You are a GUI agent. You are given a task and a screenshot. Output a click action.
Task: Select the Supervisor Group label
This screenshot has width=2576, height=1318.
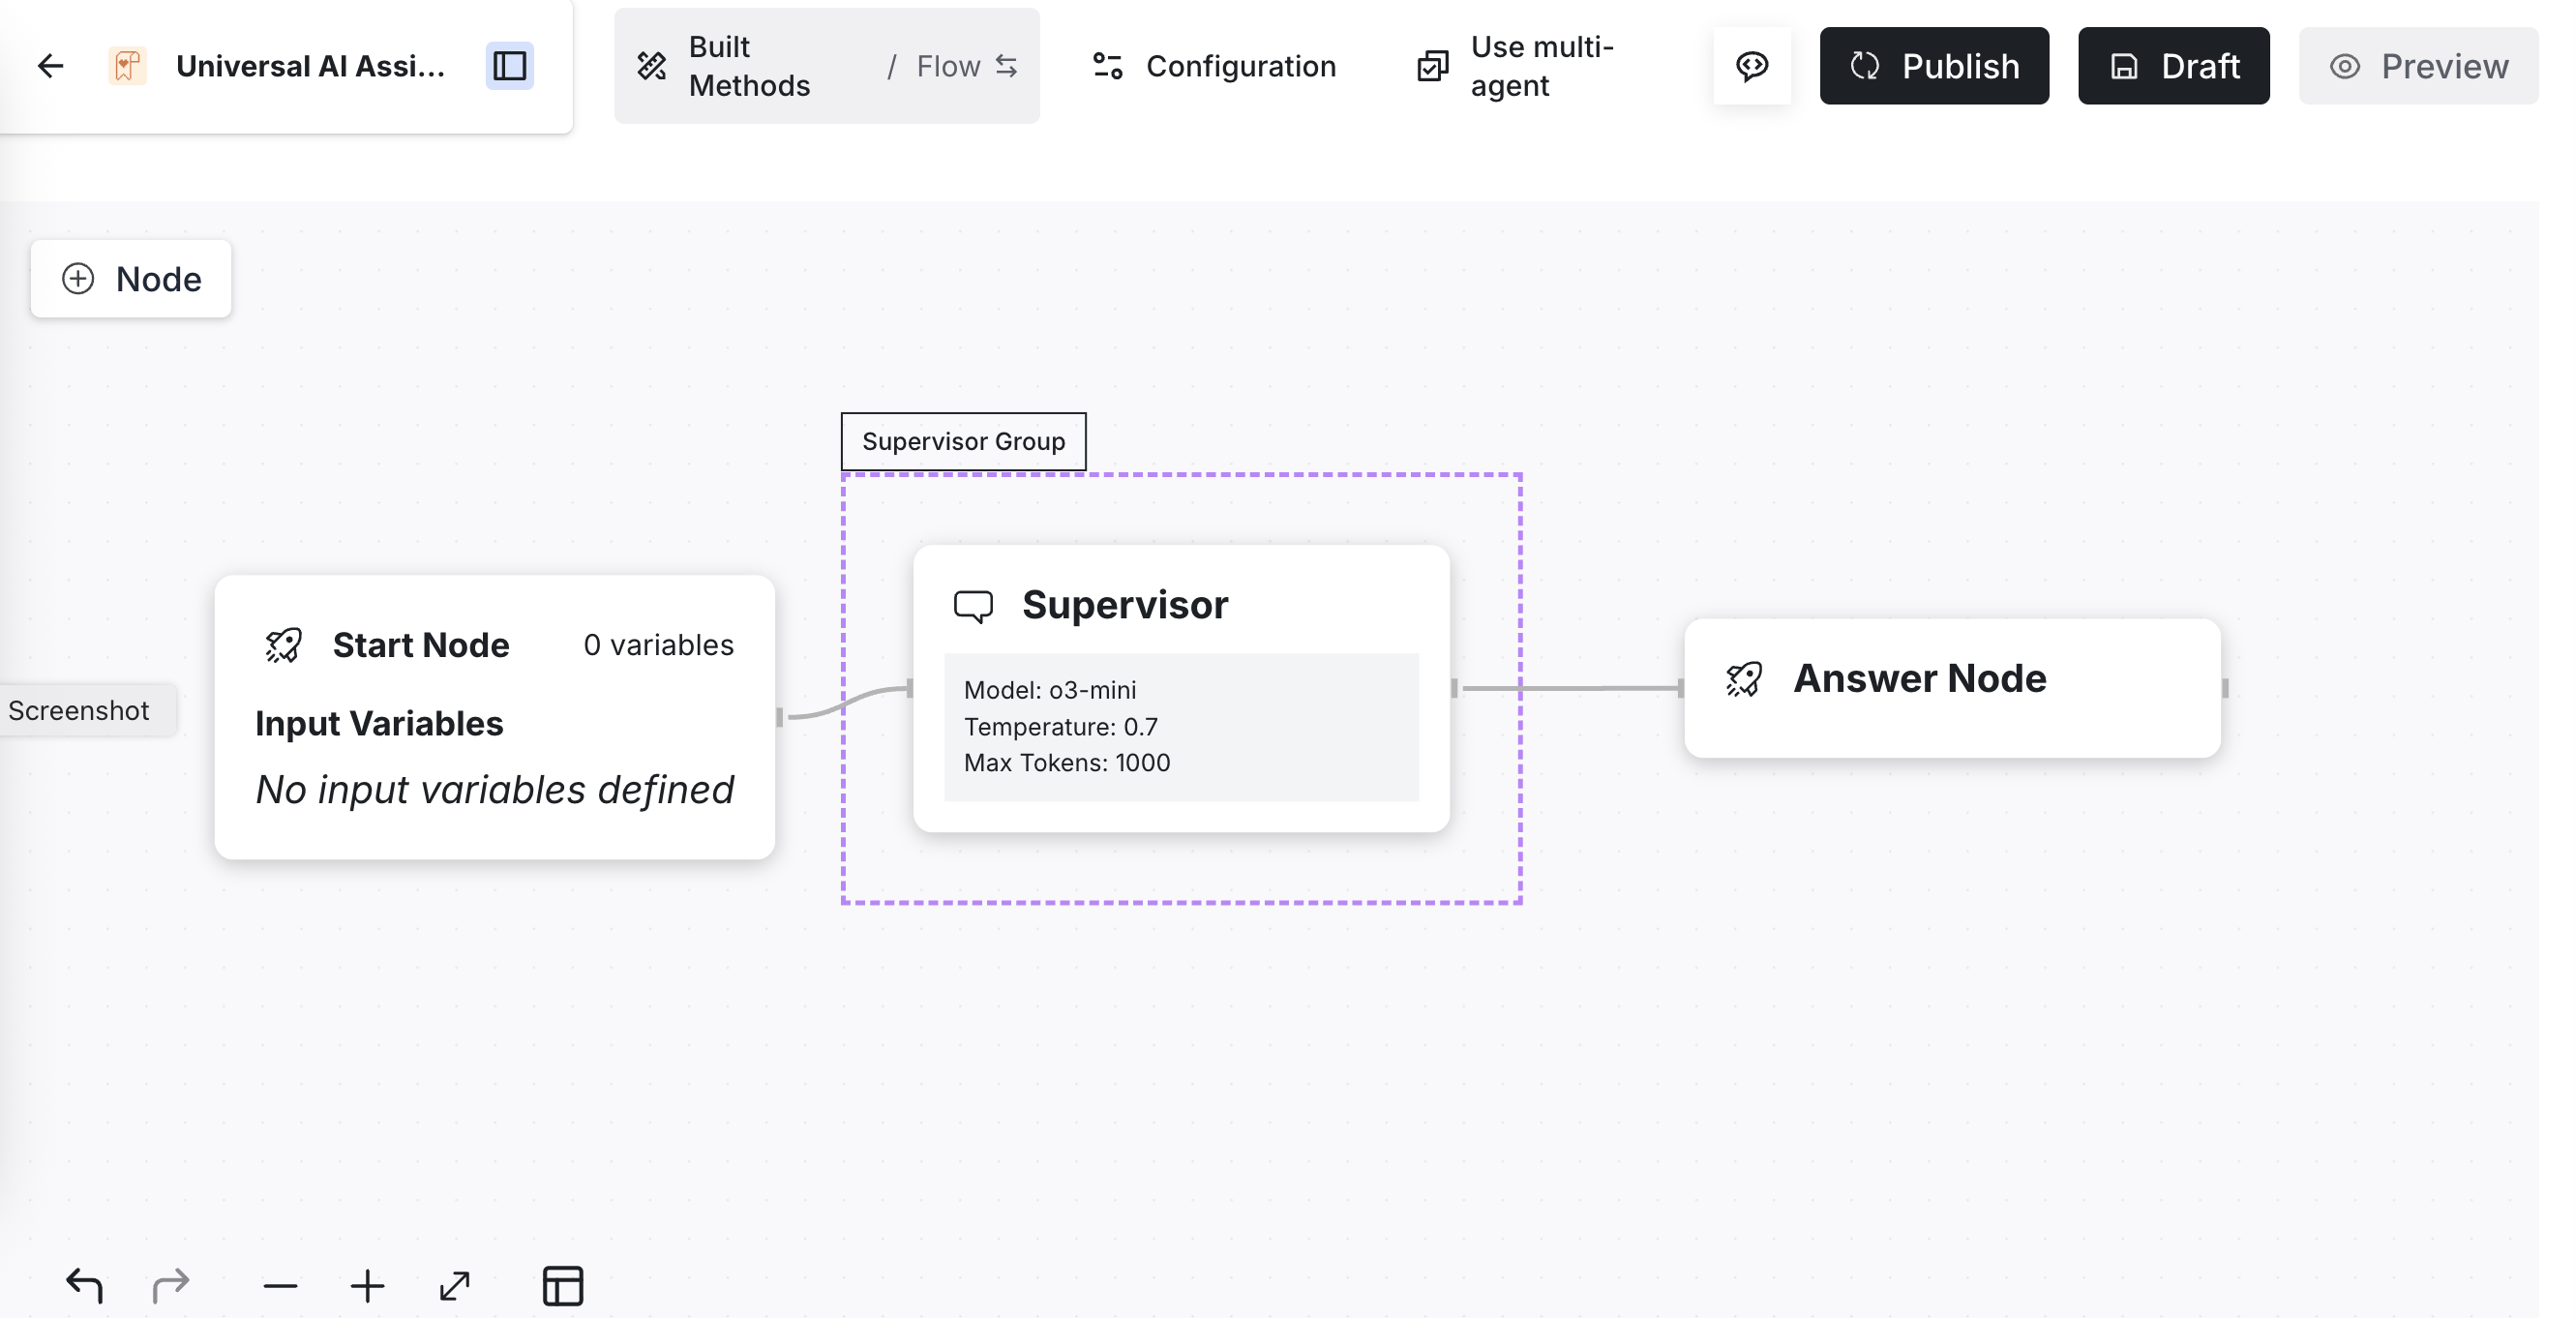[x=963, y=441]
